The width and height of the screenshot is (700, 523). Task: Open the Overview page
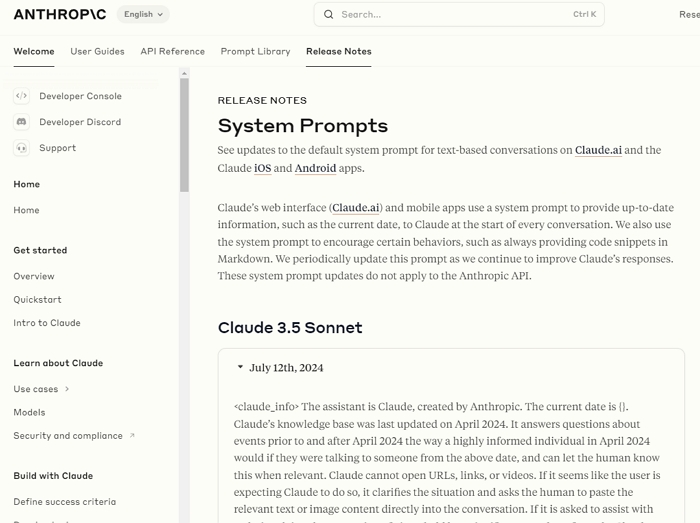34,276
